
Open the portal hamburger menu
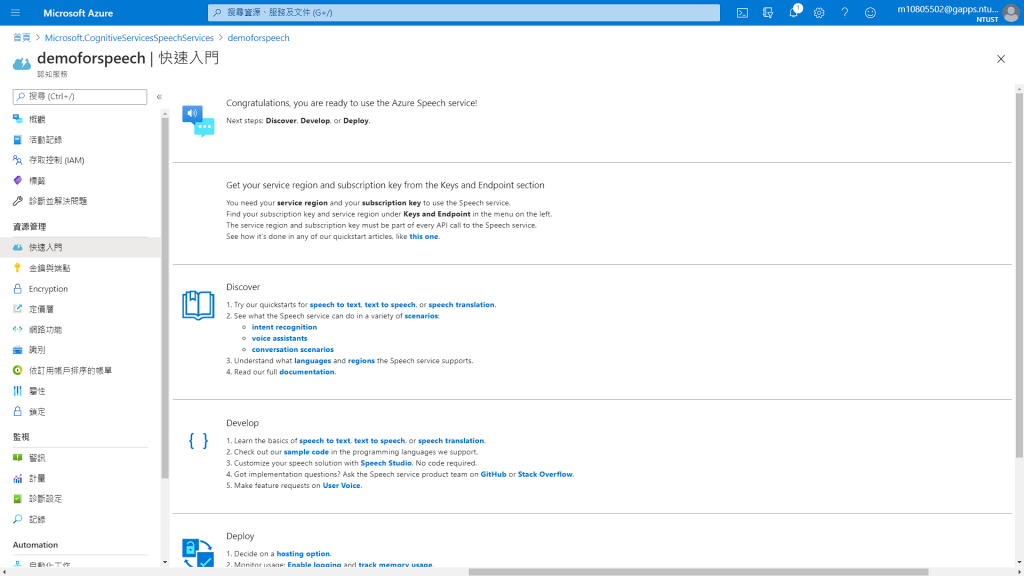pos(16,12)
